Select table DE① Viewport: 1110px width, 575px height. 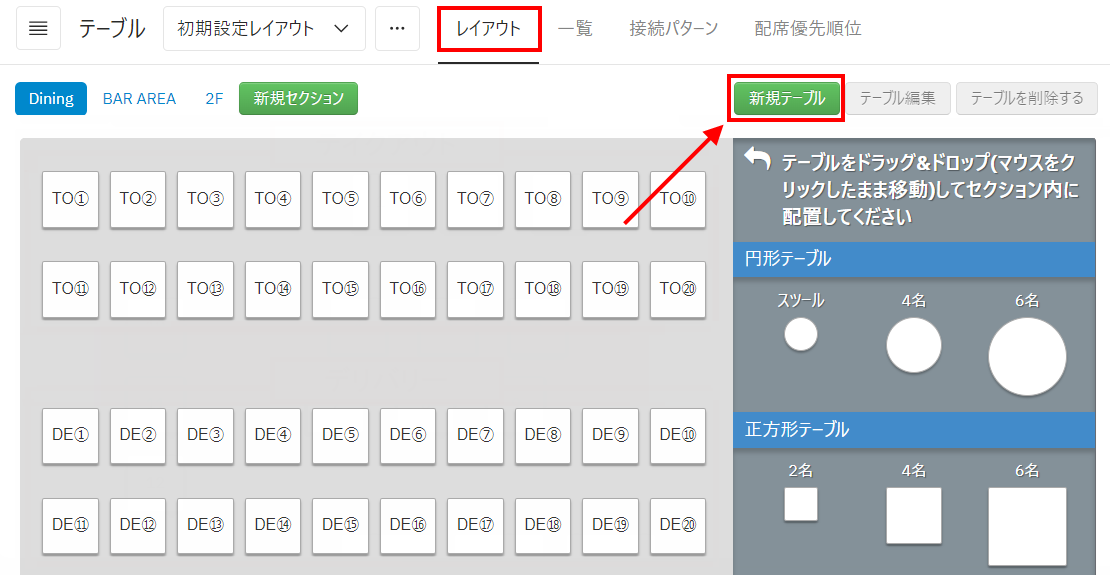tap(70, 436)
